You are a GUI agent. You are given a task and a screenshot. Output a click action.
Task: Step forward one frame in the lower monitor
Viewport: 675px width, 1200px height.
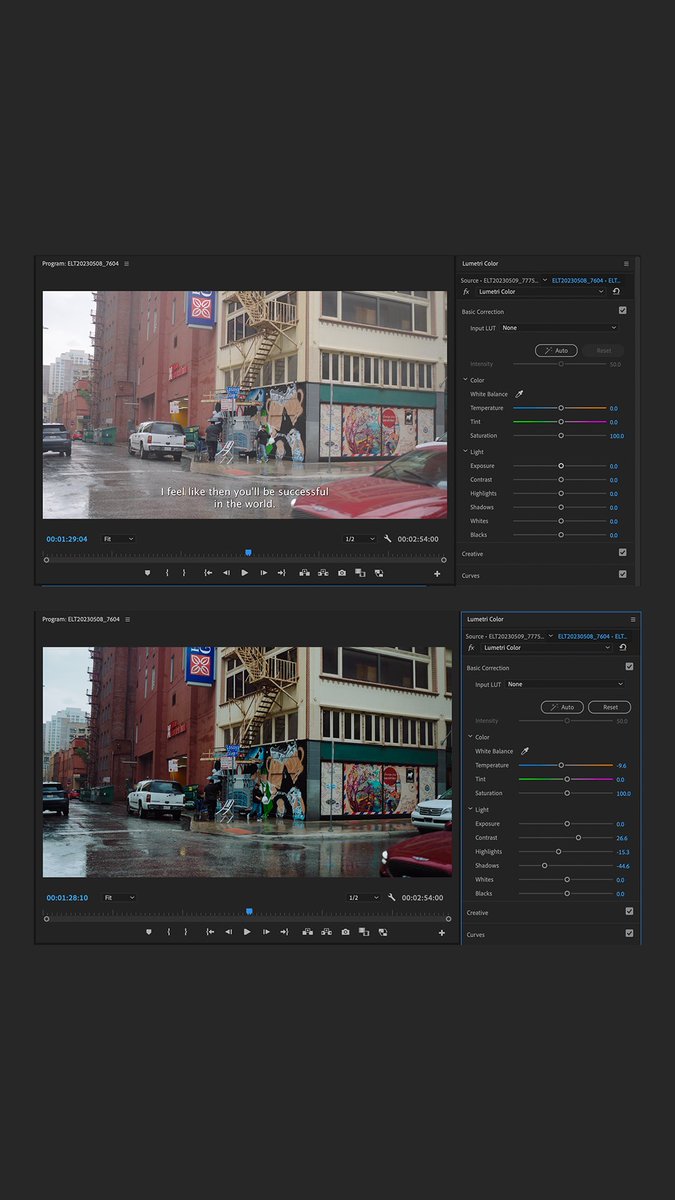tap(265, 932)
